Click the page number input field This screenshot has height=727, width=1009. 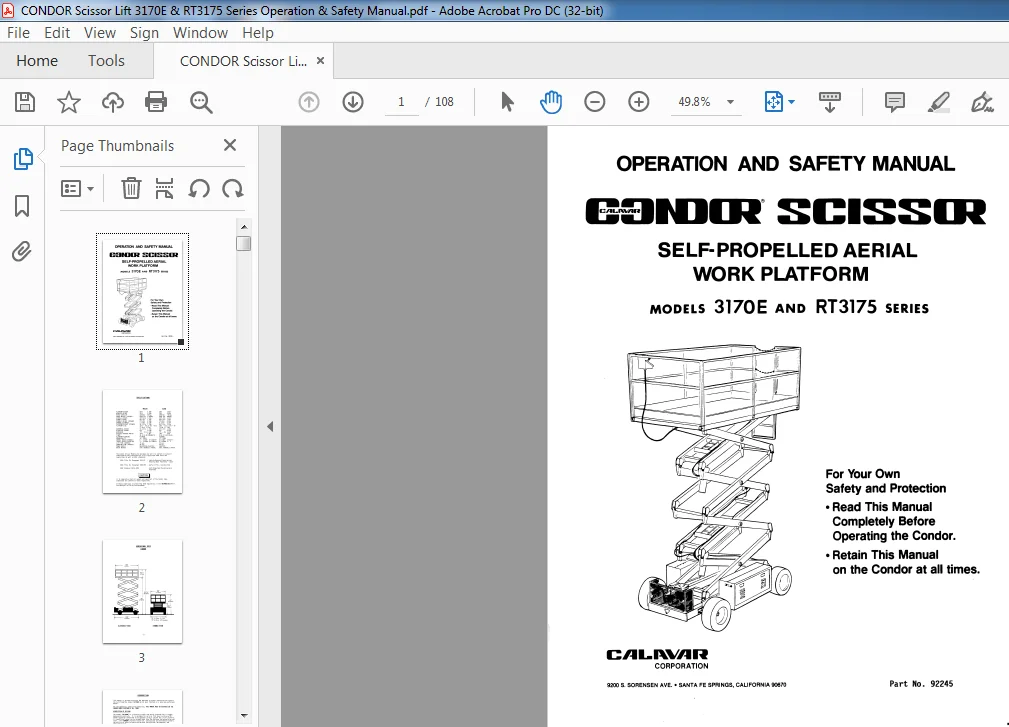coord(401,102)
